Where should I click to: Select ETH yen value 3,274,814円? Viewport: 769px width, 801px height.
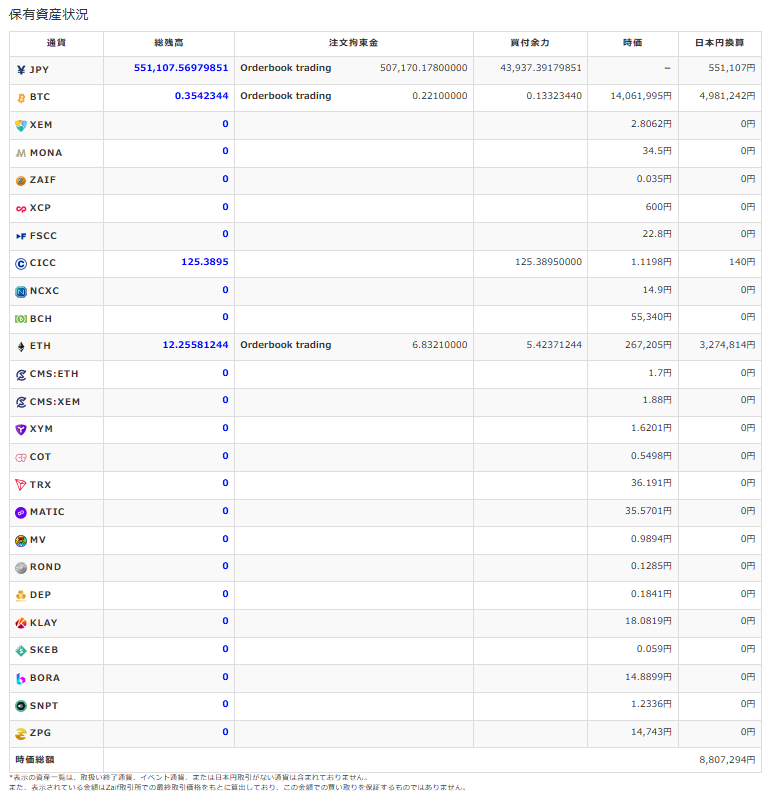[727, 345]
